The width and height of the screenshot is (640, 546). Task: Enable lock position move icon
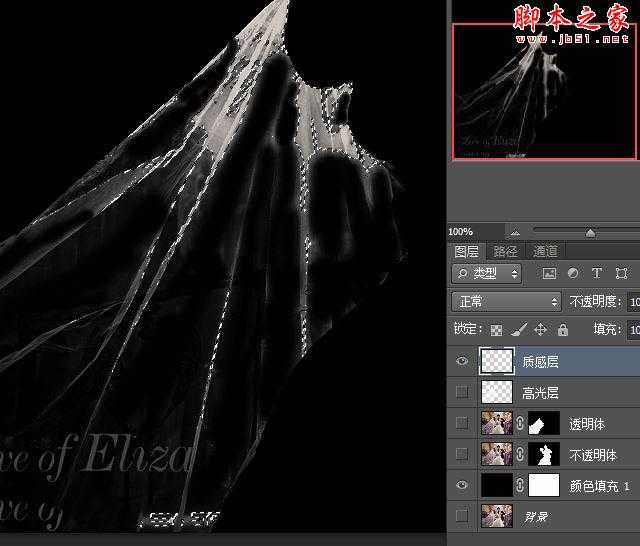coord(540,329)
